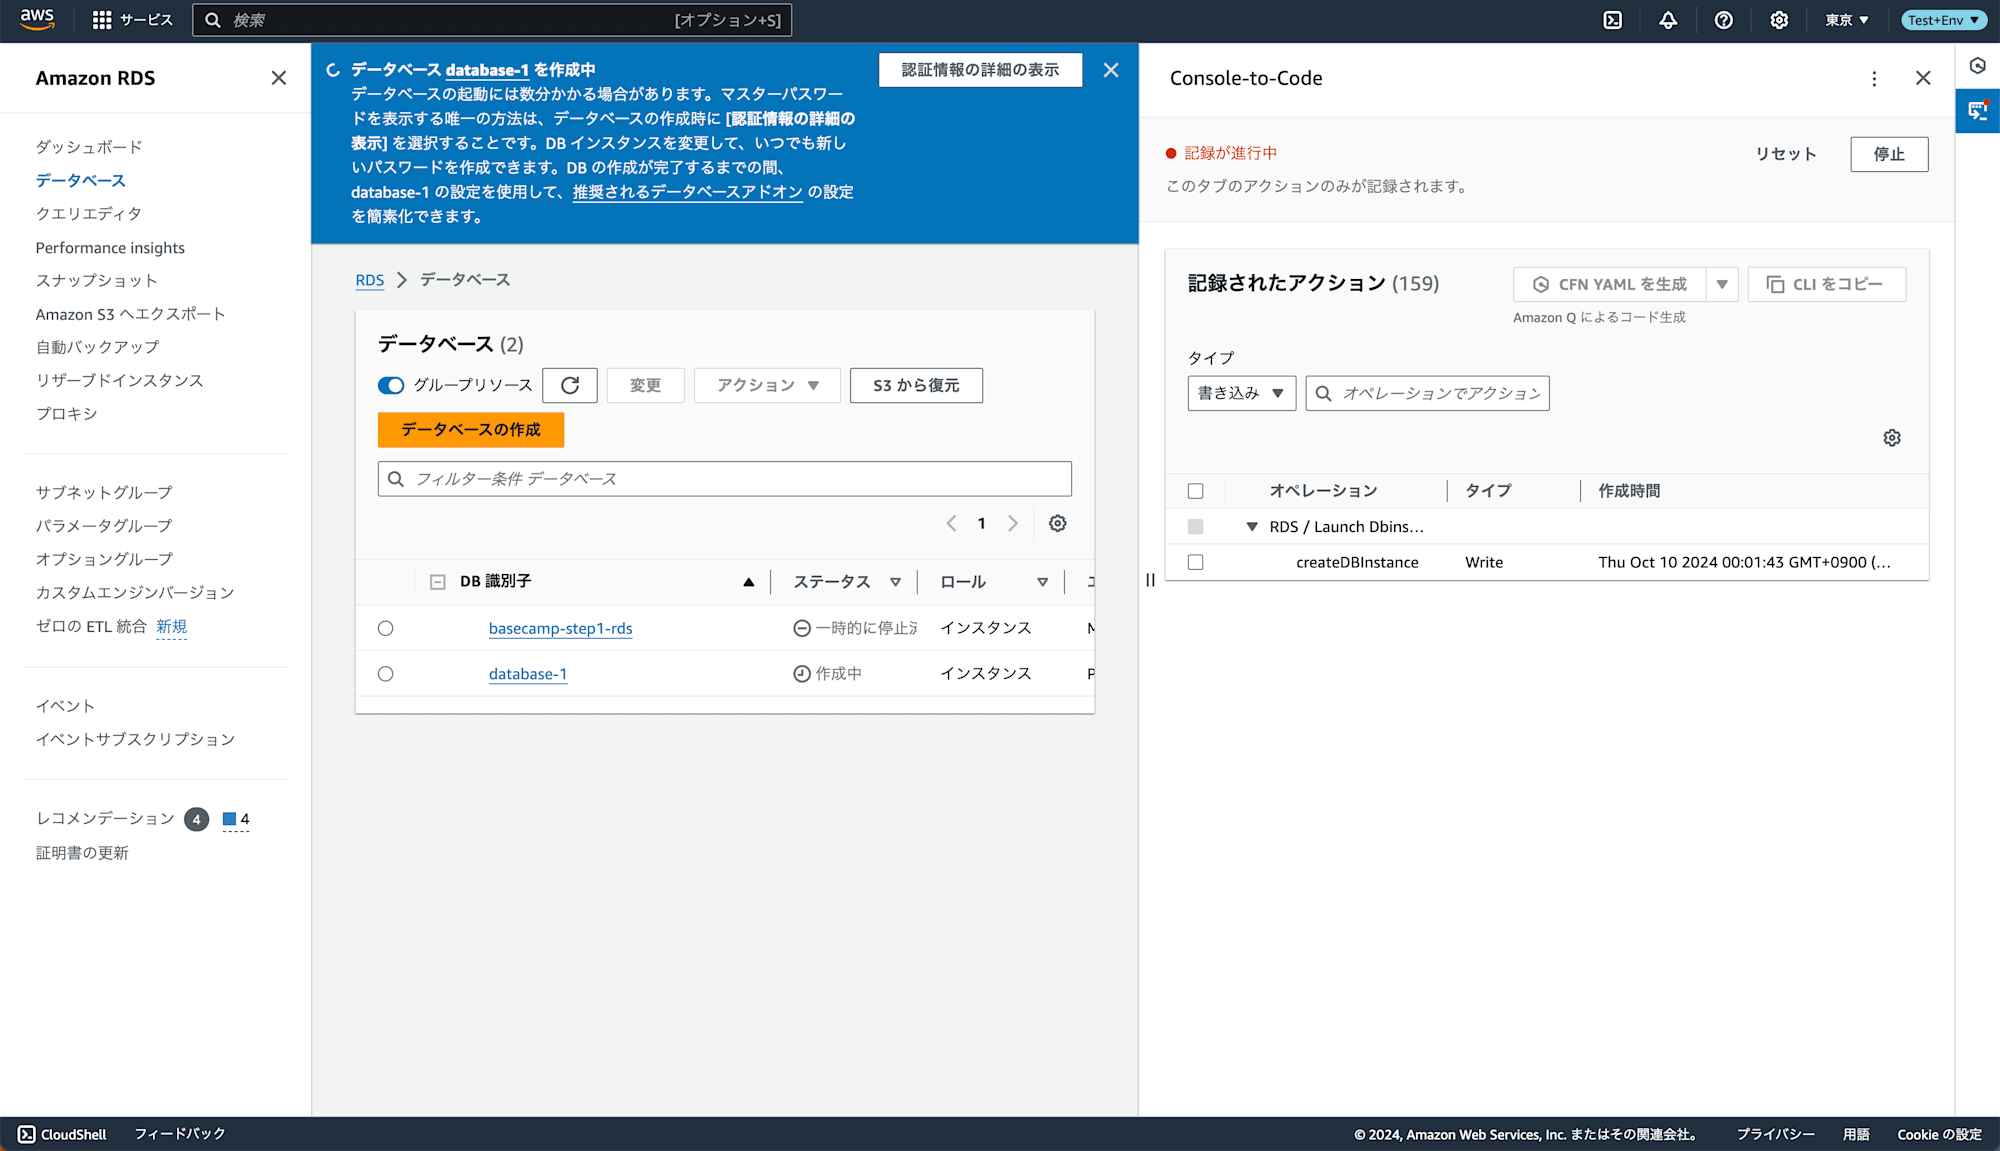Click the database filter search field
This screenshot has width=2000, height=1151.
[x=724, y=479]
